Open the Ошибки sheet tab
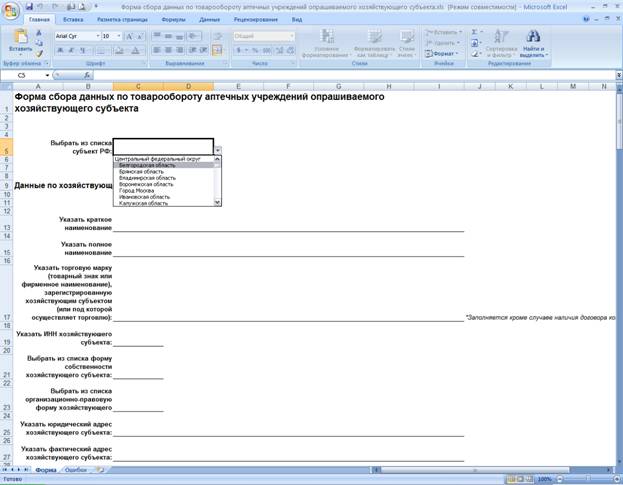Image resolution: width=623 pixels, height=485 pixels. [x=75, y=470]
